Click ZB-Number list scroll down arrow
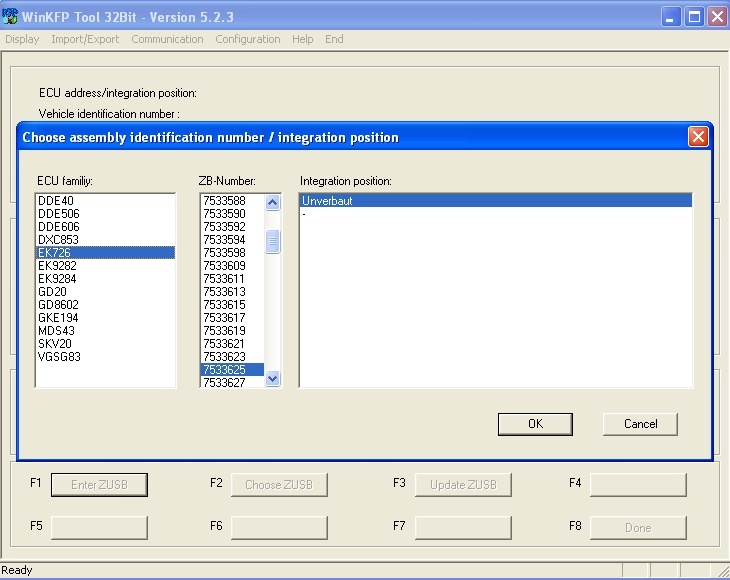This screenshot has height=580, width=730. (272, 378)
